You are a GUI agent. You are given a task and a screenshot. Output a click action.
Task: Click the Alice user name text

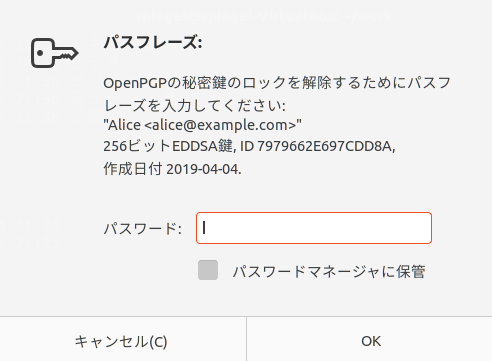(124, 125)
